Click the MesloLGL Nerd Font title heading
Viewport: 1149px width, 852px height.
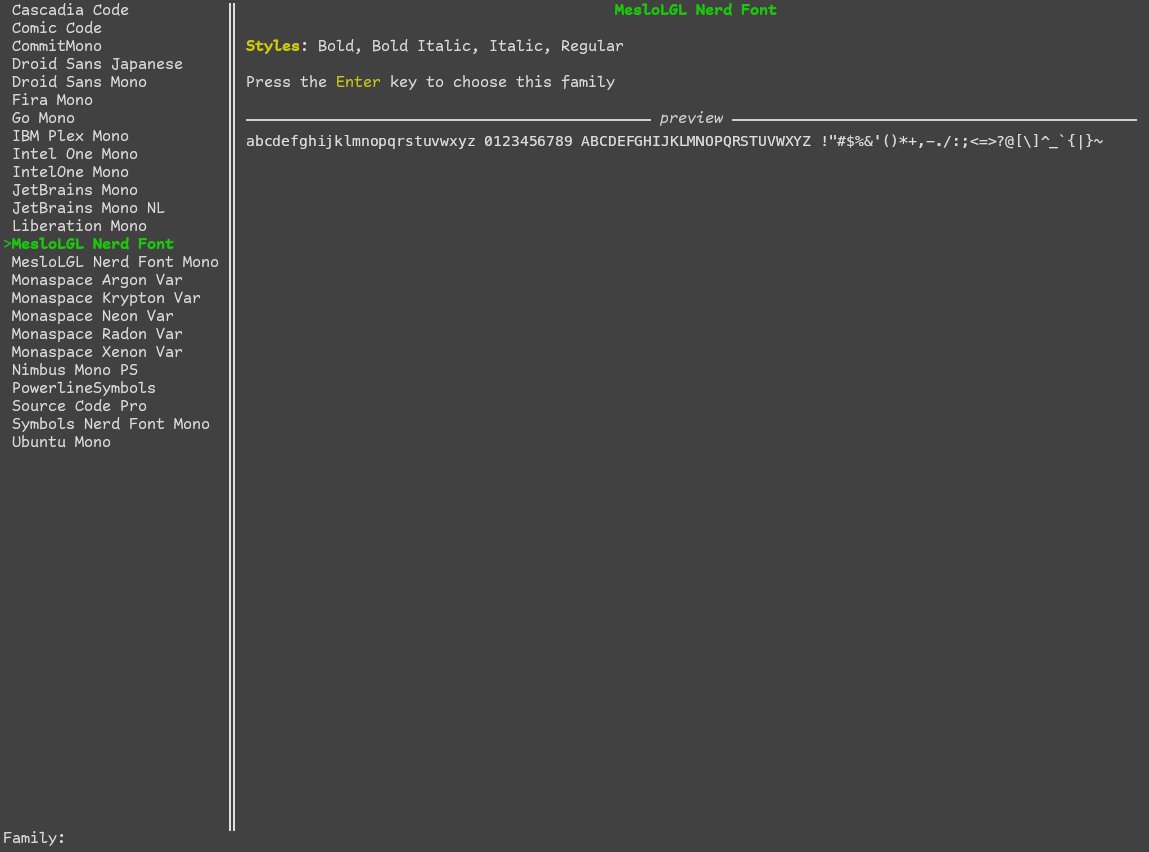pos(695,10)
